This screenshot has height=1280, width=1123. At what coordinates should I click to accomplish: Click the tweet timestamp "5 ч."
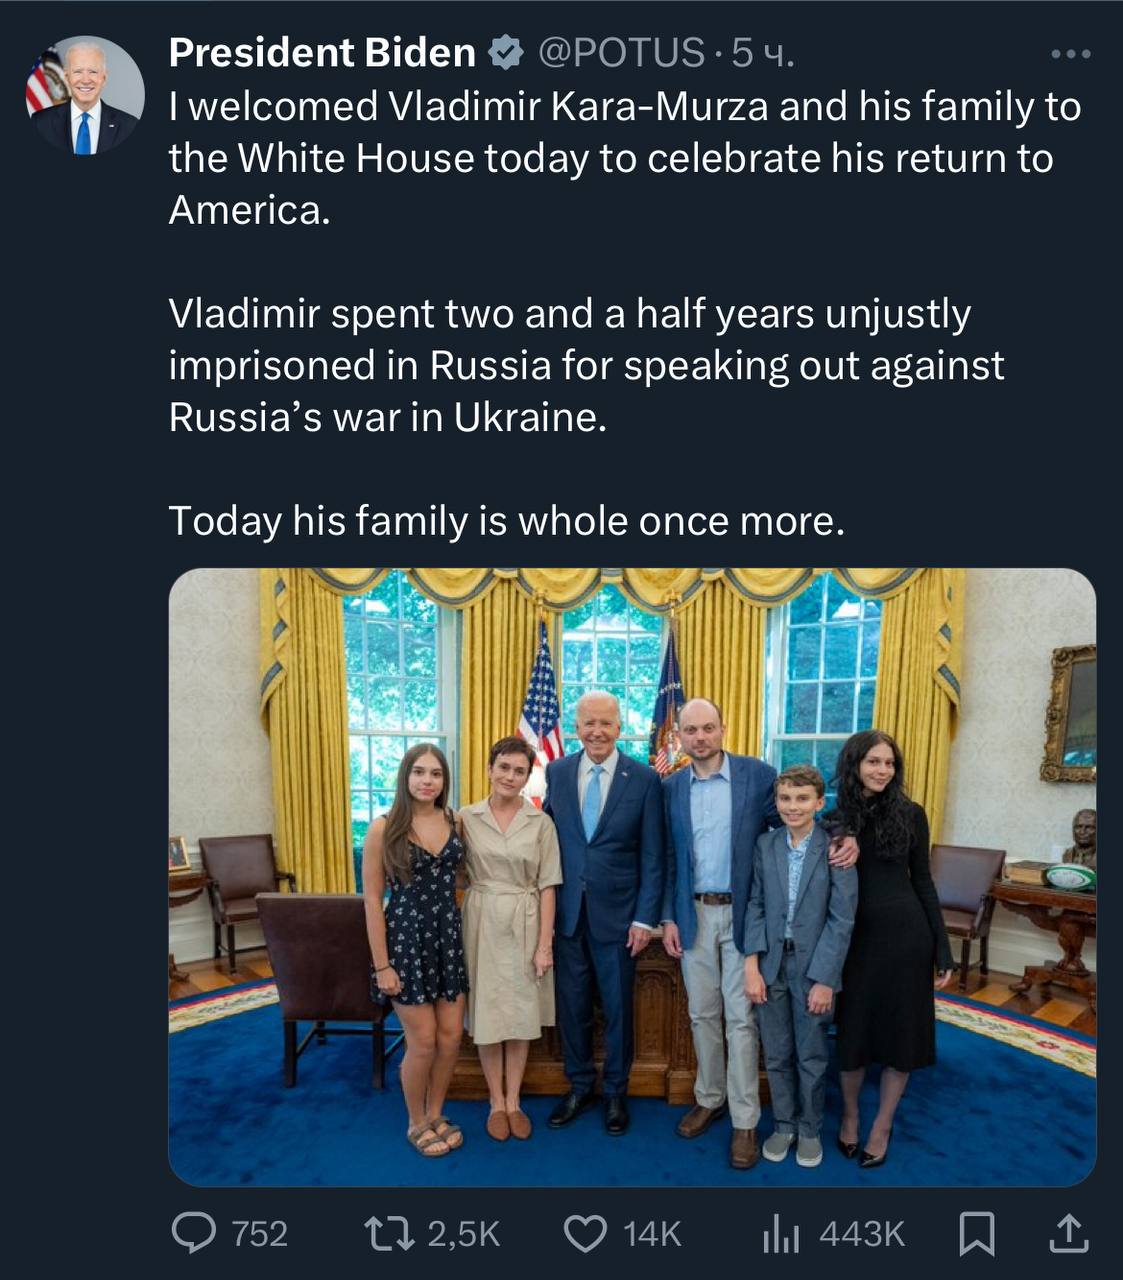(x=763, y=53)
